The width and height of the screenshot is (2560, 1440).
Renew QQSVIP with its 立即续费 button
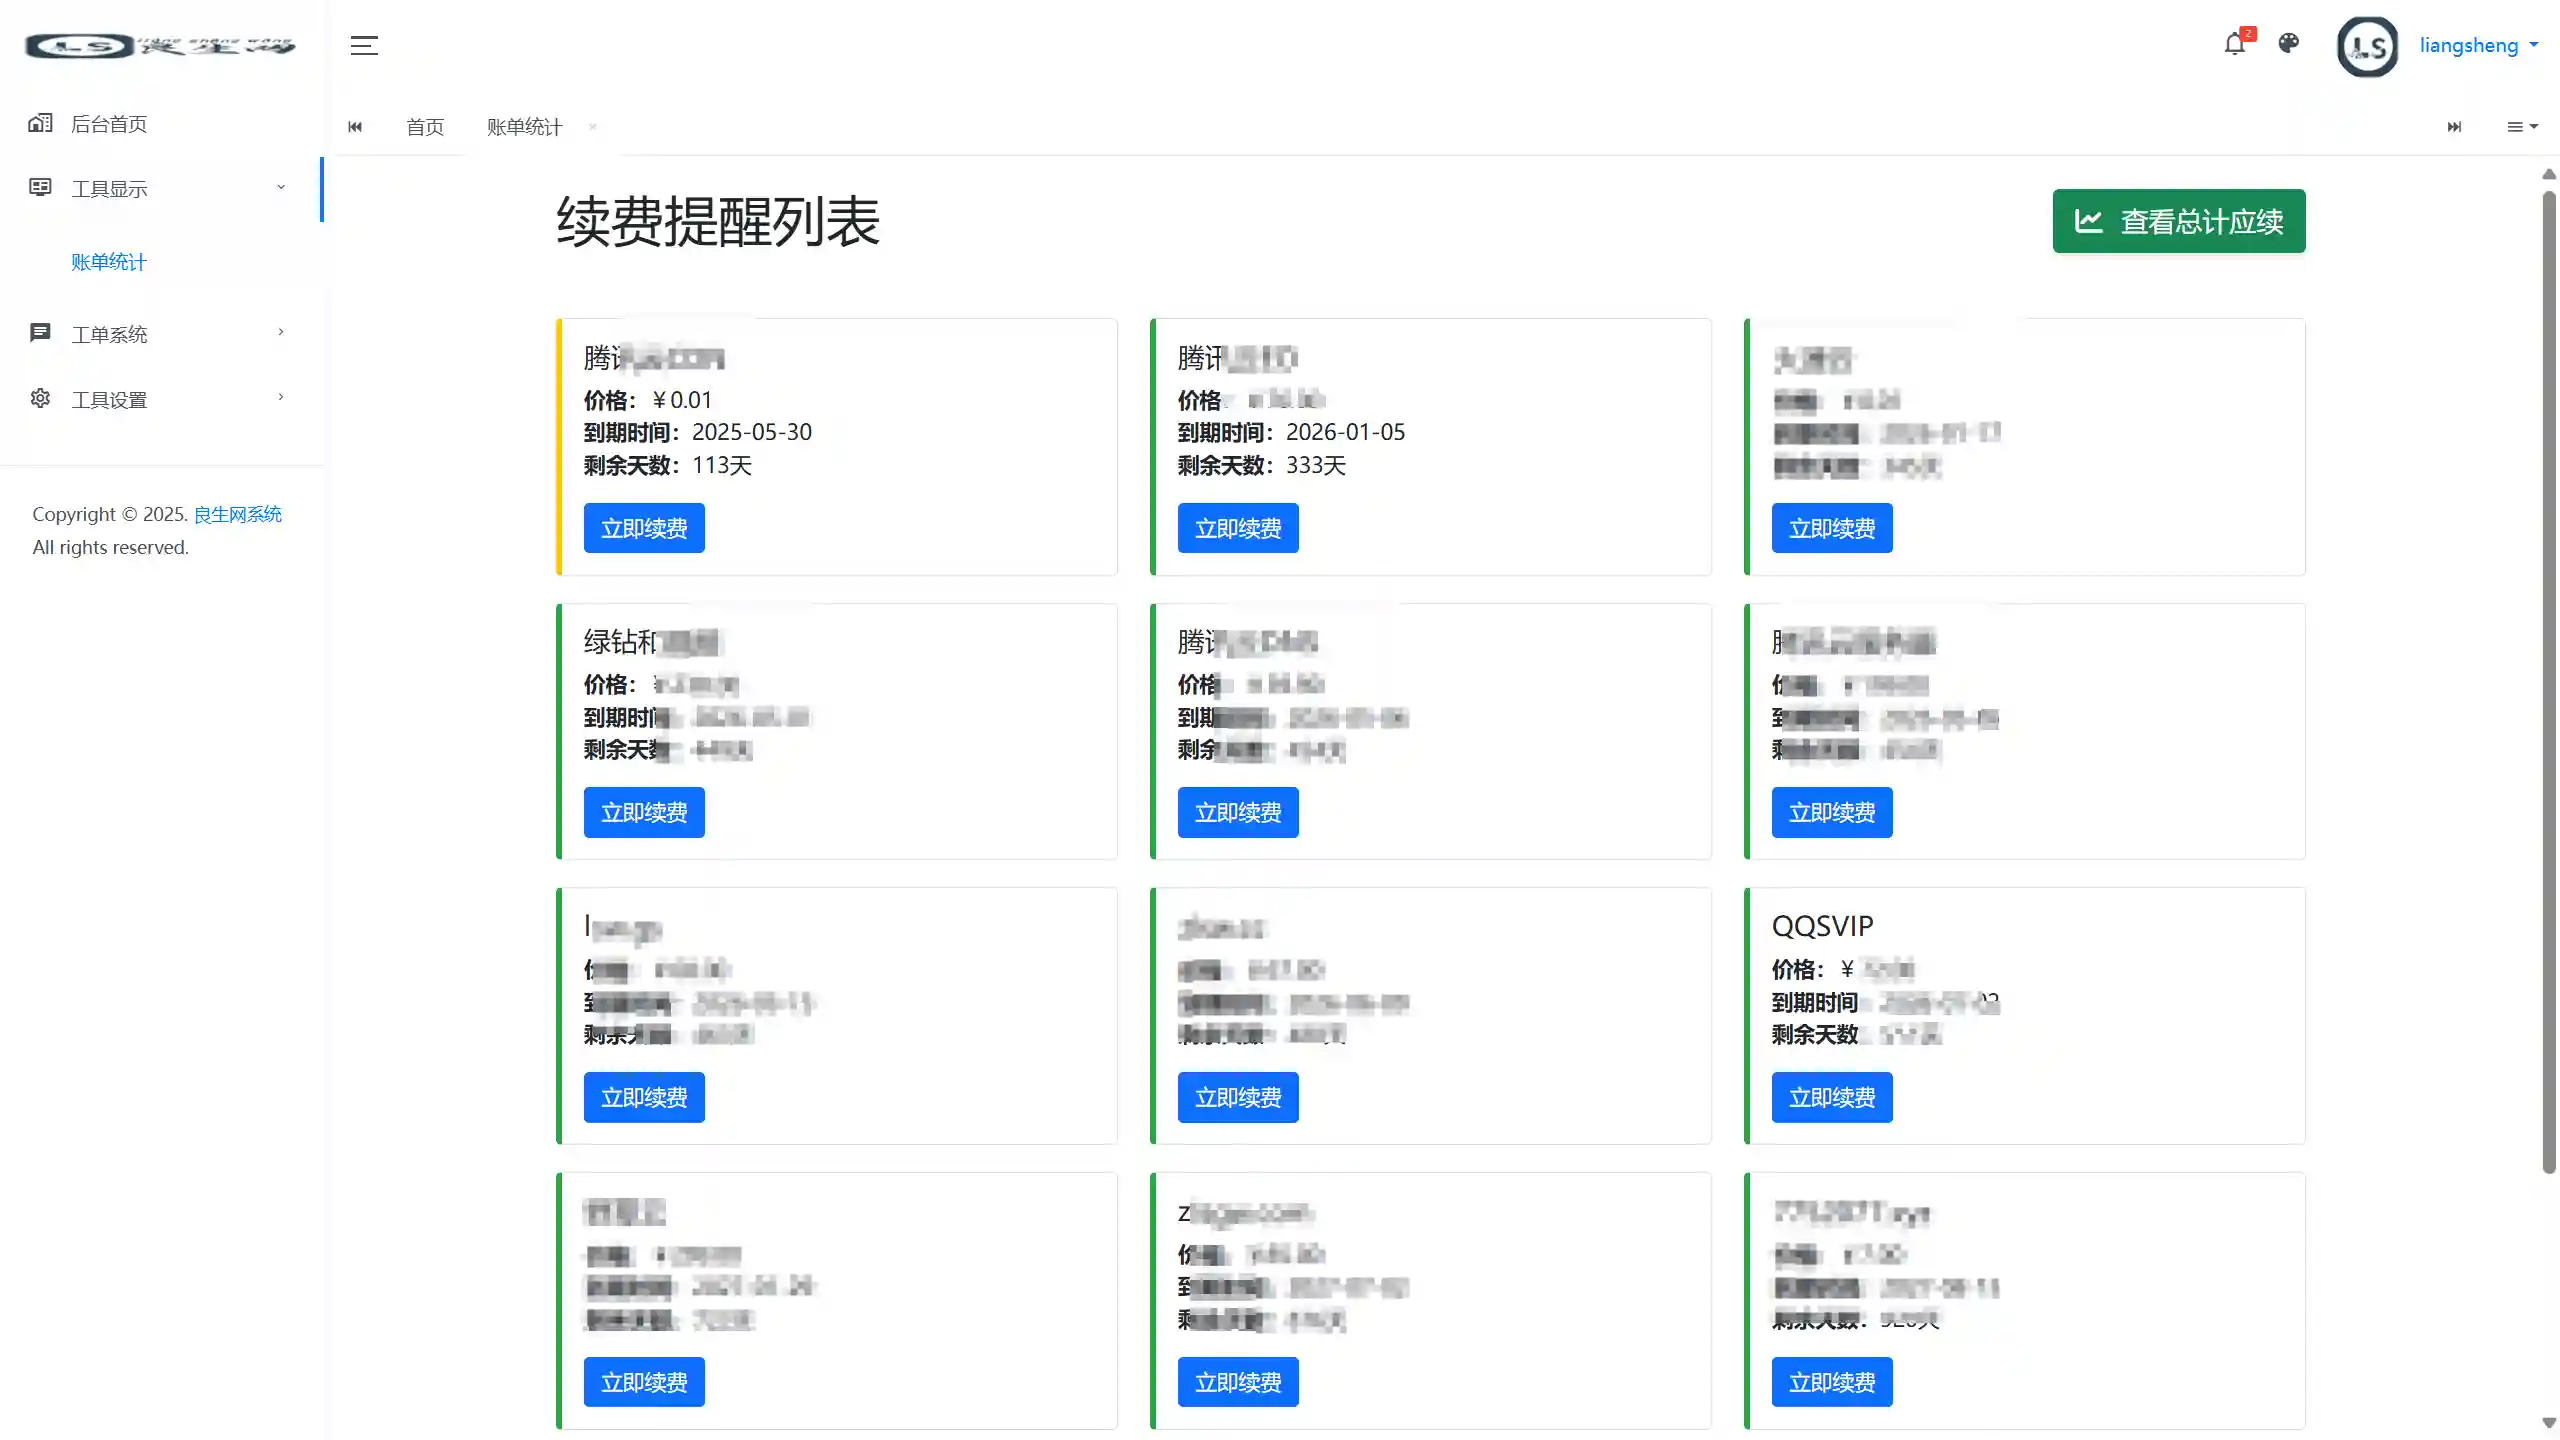tap(1830, 1097)
